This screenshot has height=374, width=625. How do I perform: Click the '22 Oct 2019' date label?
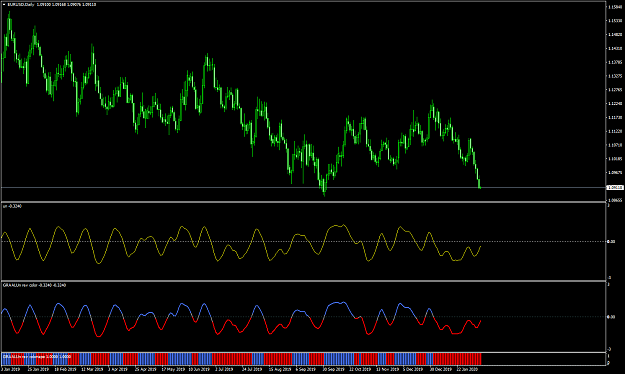tap(360, 369)
